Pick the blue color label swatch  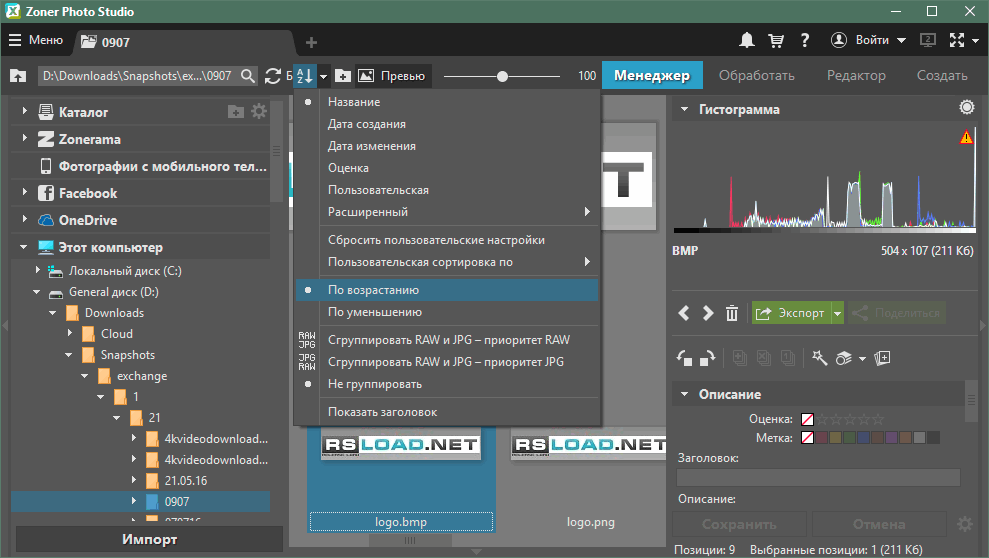point(863,438)
